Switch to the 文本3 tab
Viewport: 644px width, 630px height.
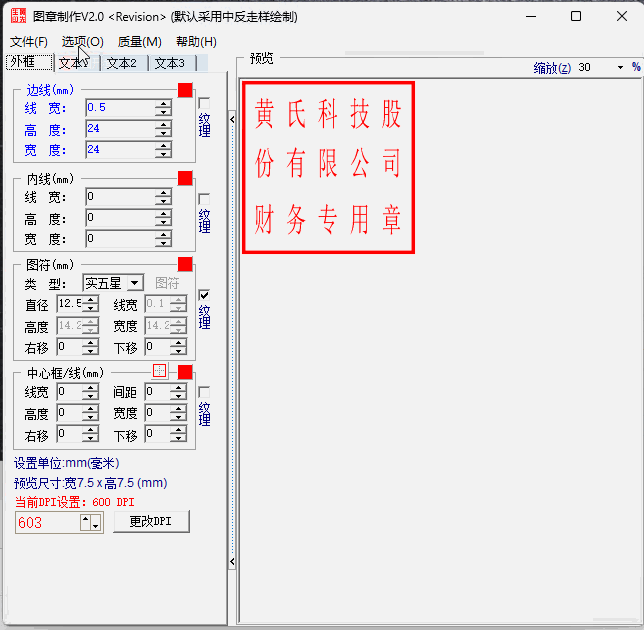pyautogui.click(x=172, y=63)
